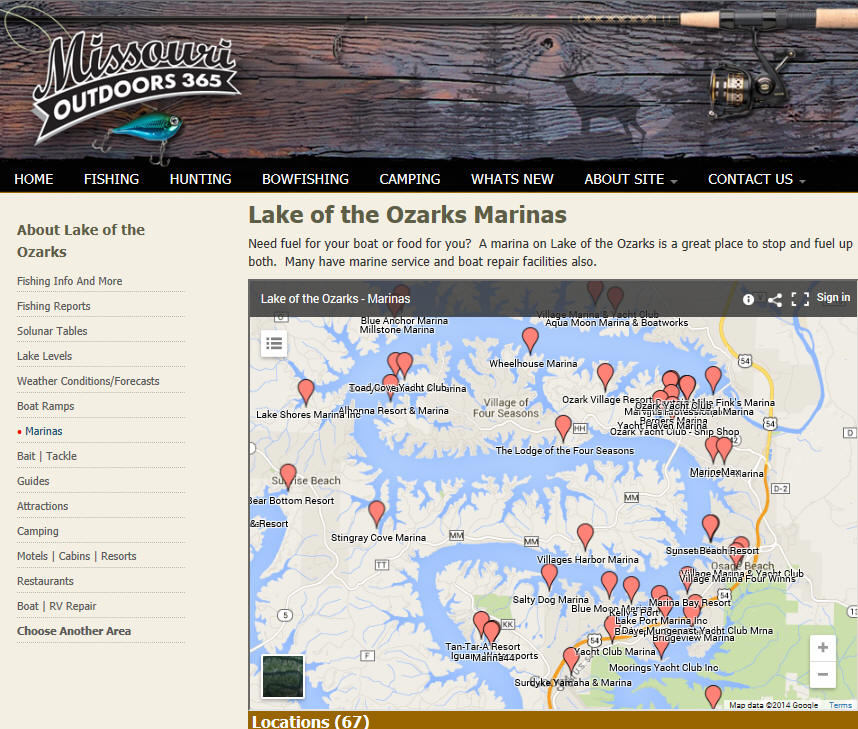This screenshot has height=729, width=858.
Task: Show map info details icon
Action: click(748, 299)
